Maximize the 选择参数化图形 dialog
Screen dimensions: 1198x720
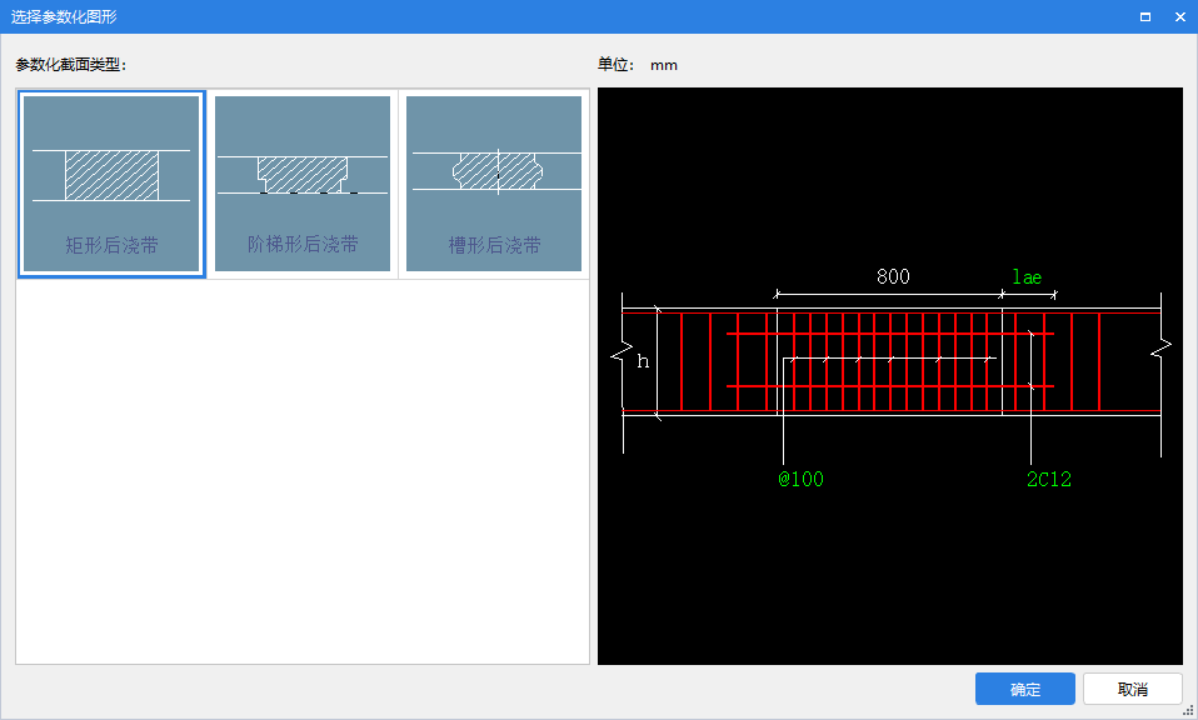pos(1145,17)
